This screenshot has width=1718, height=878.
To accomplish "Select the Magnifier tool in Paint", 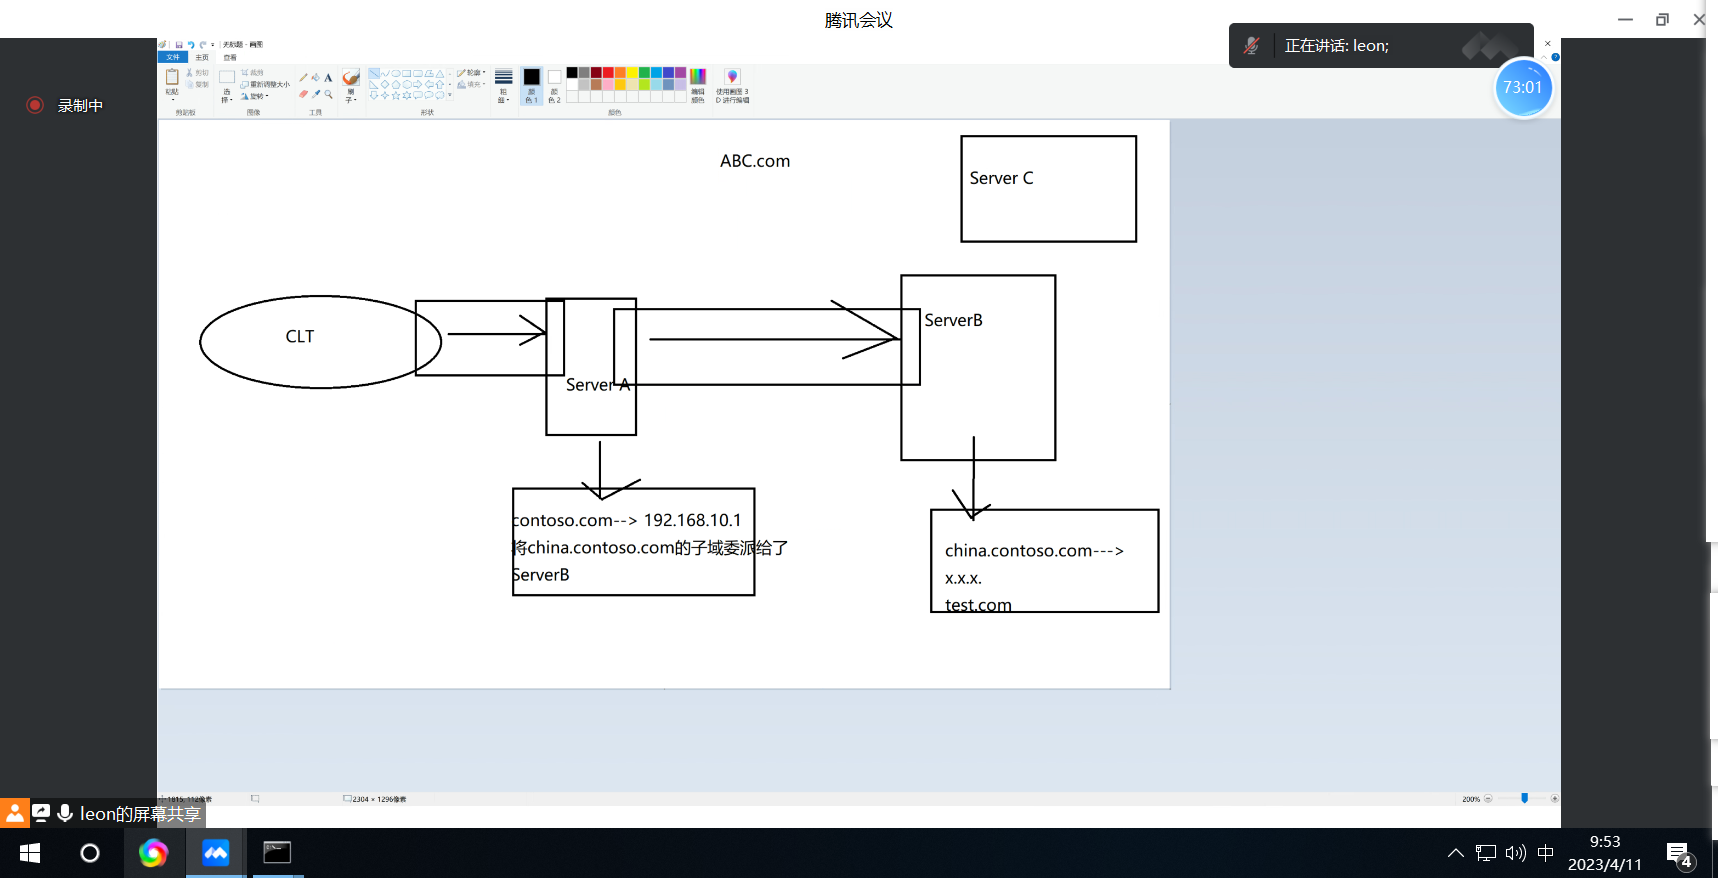I will coord(328,94).
